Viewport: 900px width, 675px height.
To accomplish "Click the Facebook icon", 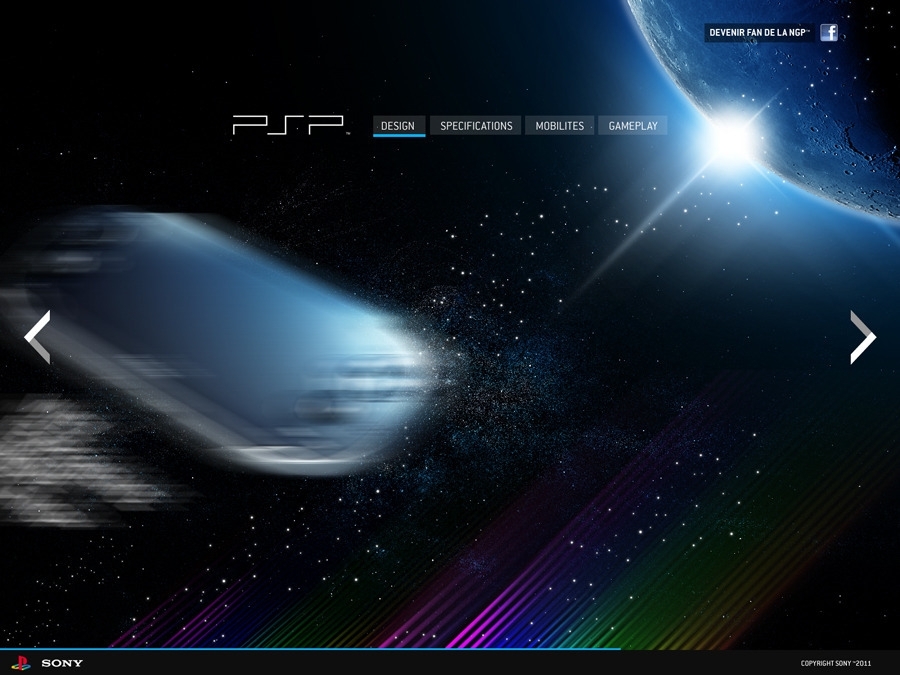I will [x=828, y=33].
